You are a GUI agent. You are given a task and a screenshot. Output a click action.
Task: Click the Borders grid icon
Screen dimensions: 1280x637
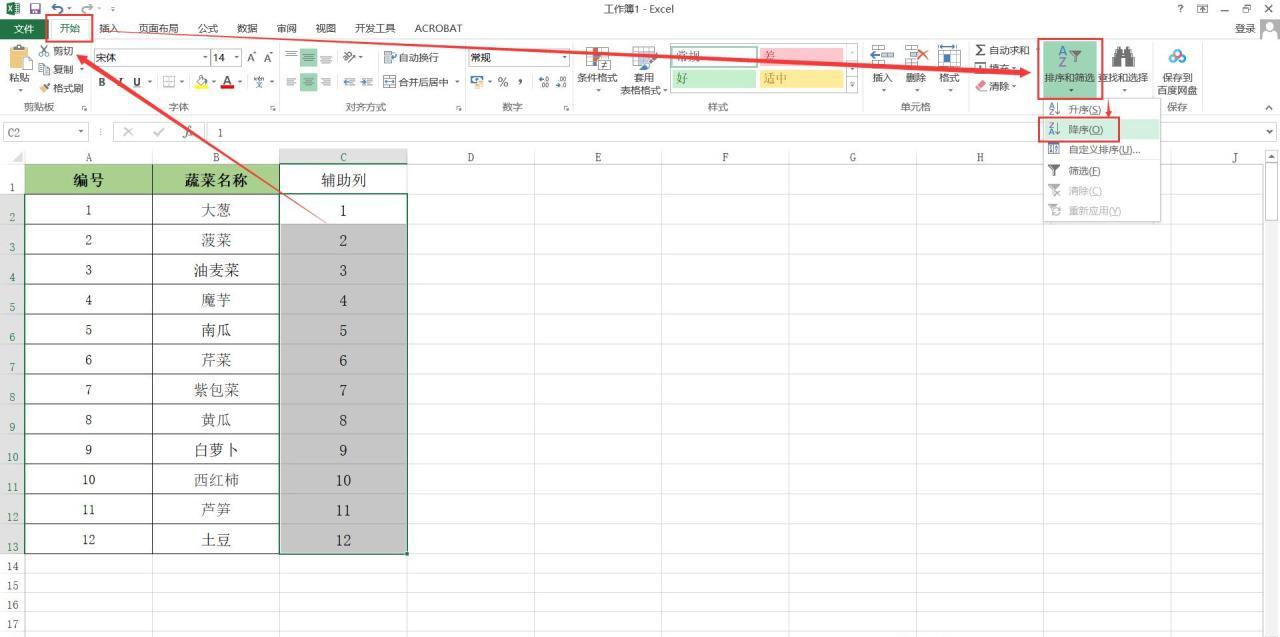pyautogui.click(x=169, y=82)
